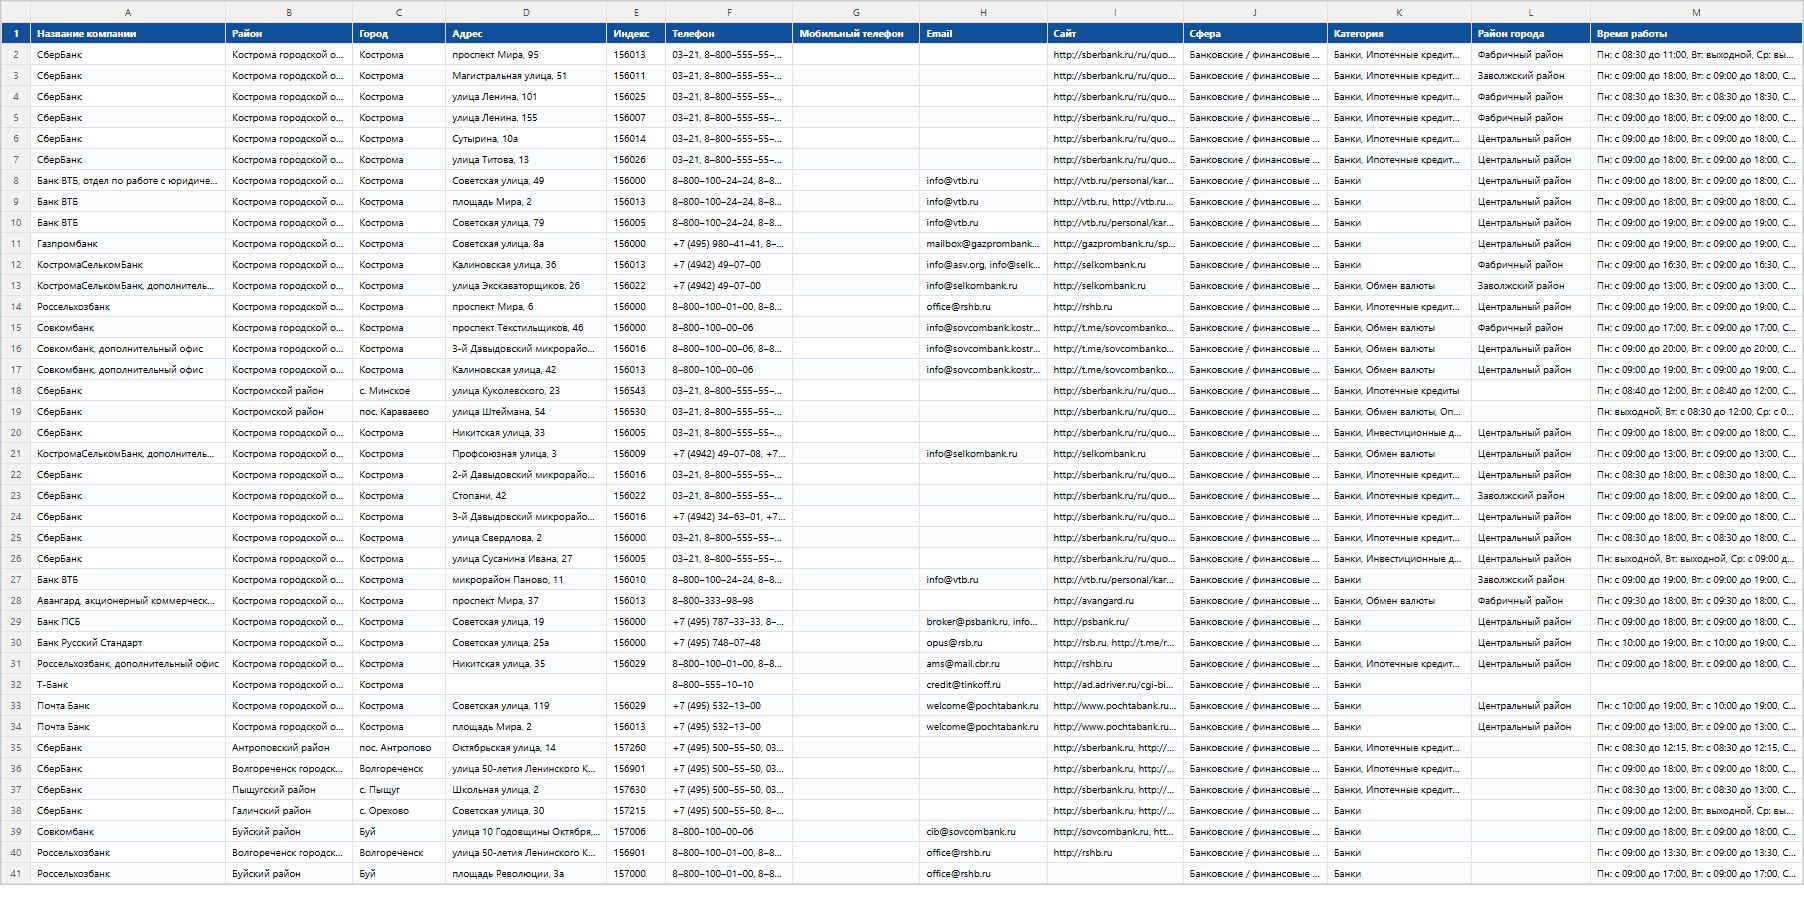The width and height of the screenshot is (1804, 902).
Task: Select the 'Газпромбанк' company cell
Action: tap(128, 244)
